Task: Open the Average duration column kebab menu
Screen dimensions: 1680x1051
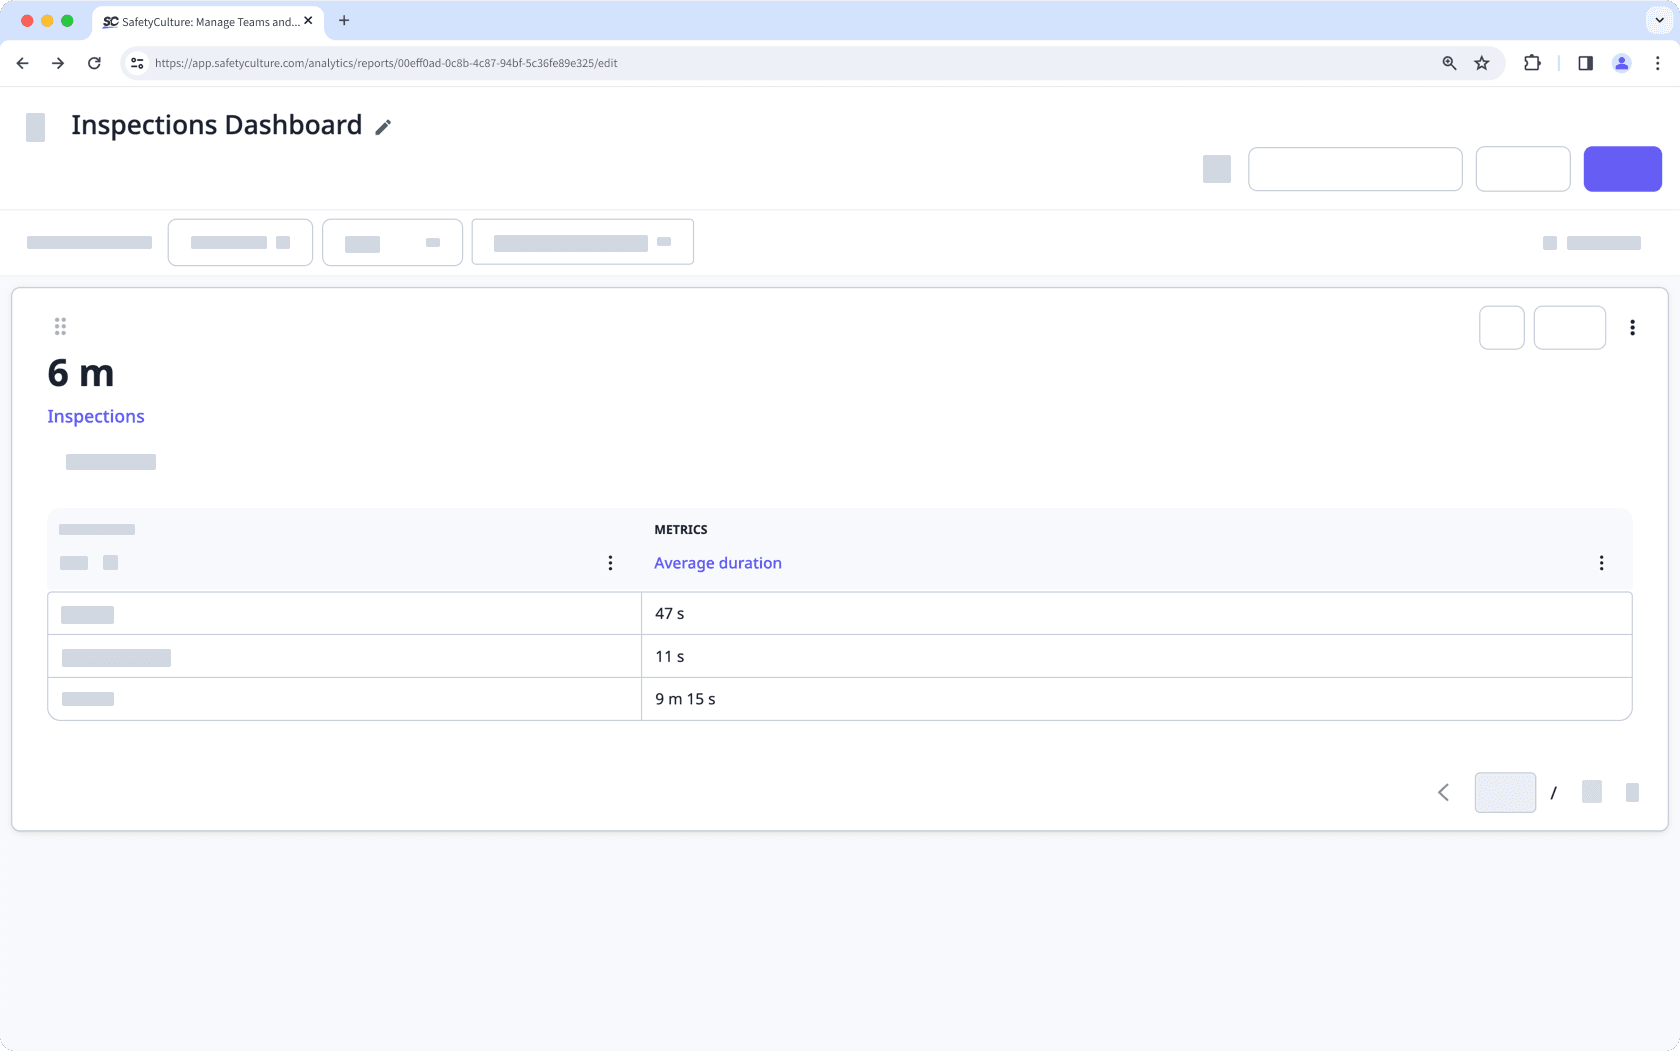Action: [x=1601, y=562]
